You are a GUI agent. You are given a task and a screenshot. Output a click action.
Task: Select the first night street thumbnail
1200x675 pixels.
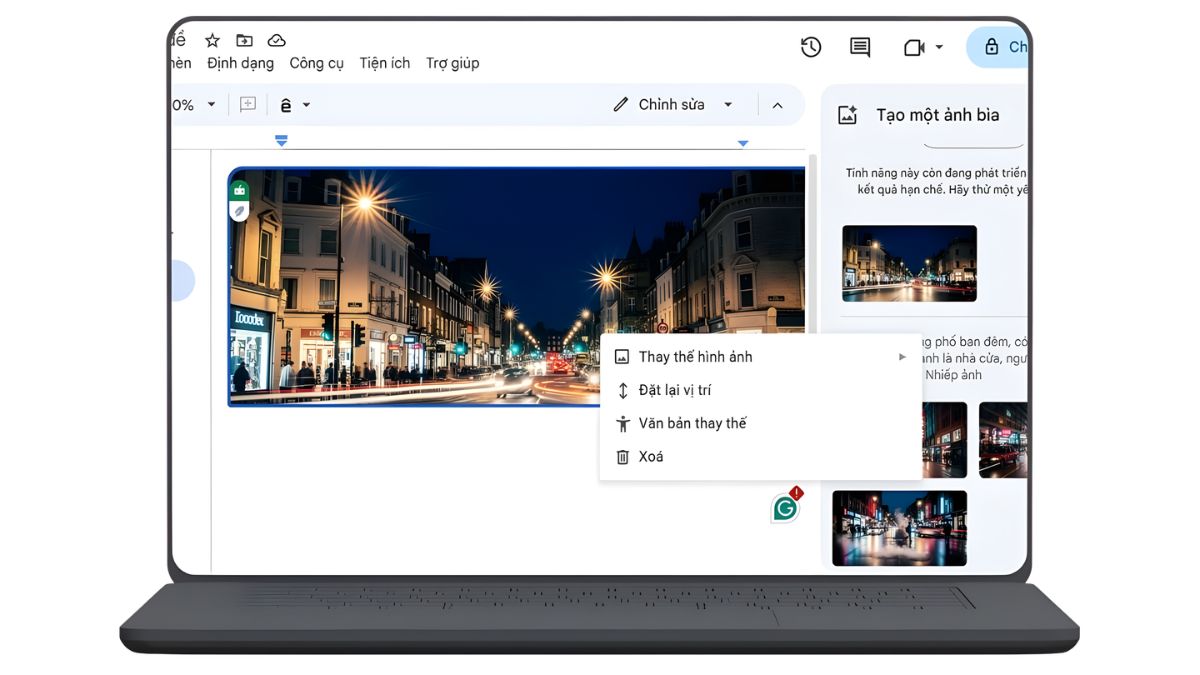(909, 263)
